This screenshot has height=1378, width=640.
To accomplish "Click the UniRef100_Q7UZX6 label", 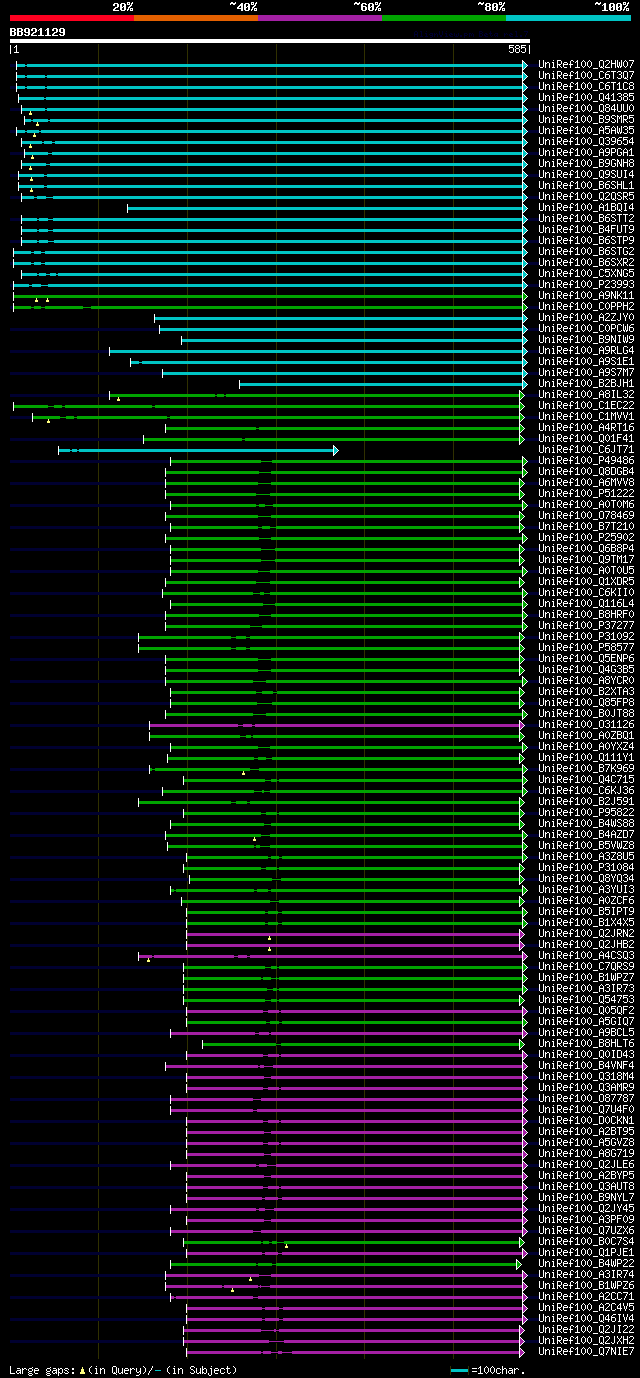I will [586, 1230].
